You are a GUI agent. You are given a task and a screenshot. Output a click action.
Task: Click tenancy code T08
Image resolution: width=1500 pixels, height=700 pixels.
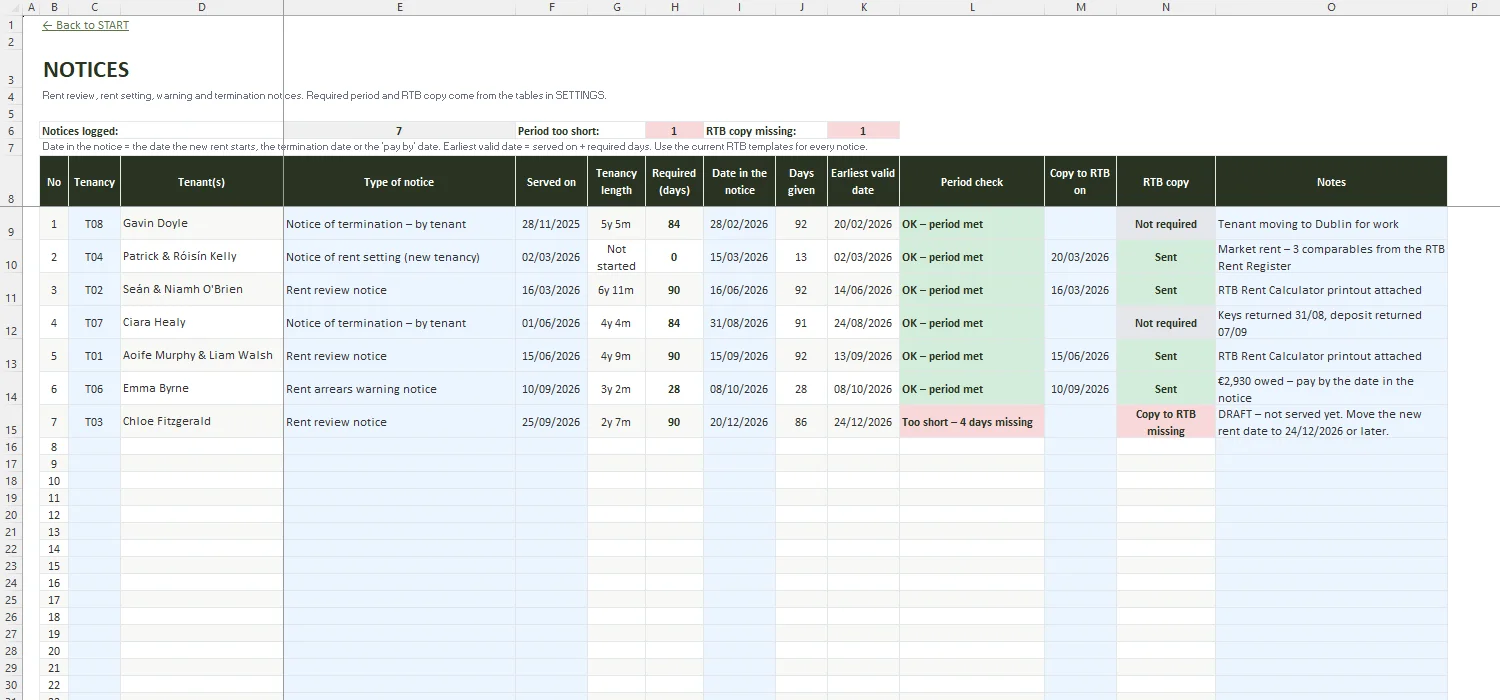pos(94,224)
